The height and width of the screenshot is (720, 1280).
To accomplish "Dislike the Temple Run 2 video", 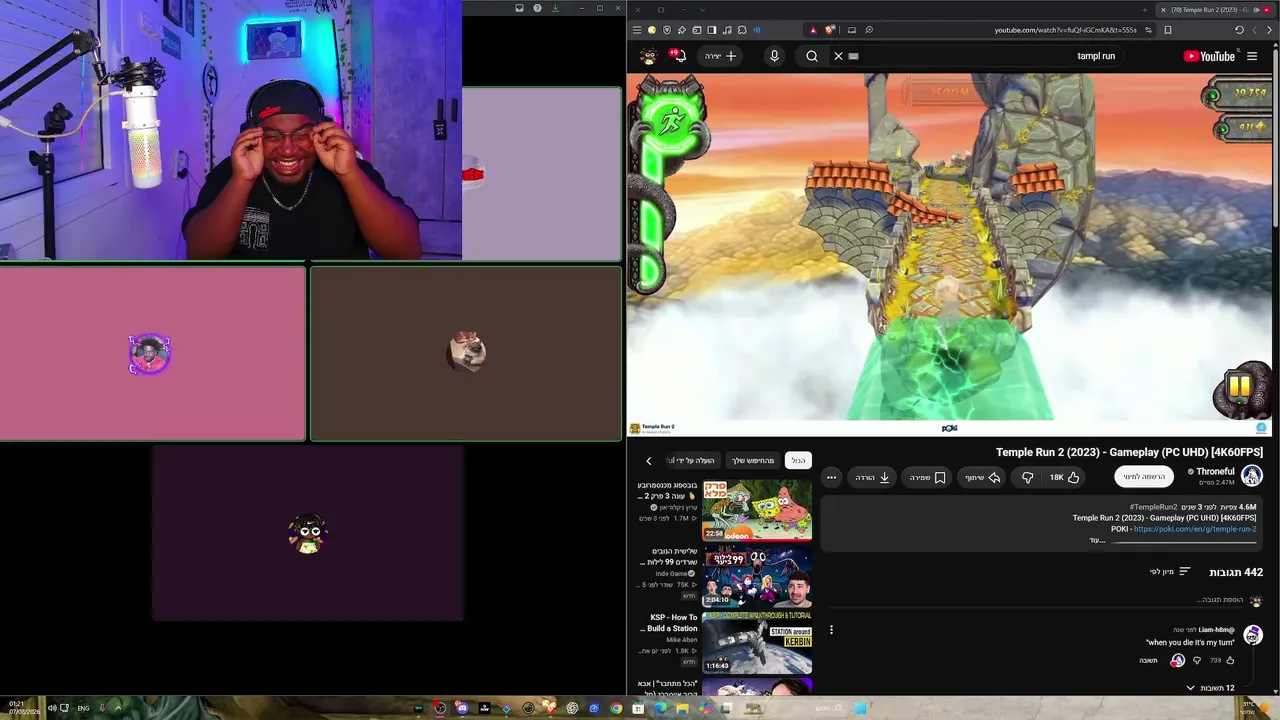I will (x=1027, y=477).
